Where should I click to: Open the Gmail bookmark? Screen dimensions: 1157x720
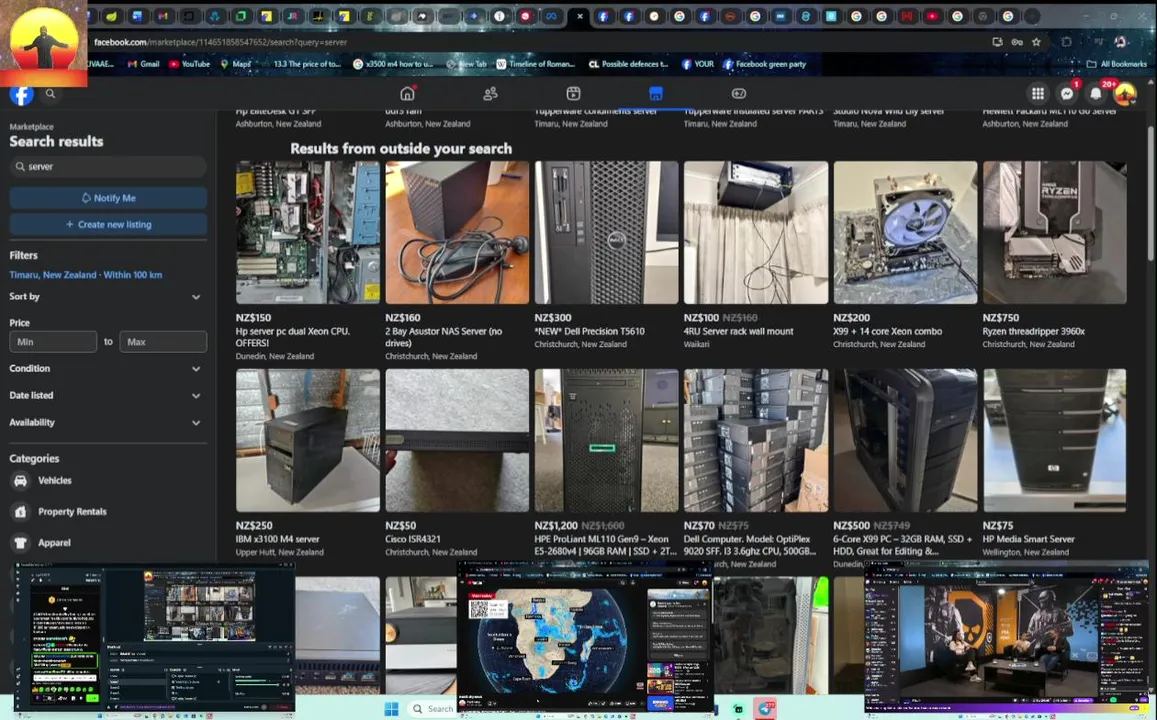143,64
